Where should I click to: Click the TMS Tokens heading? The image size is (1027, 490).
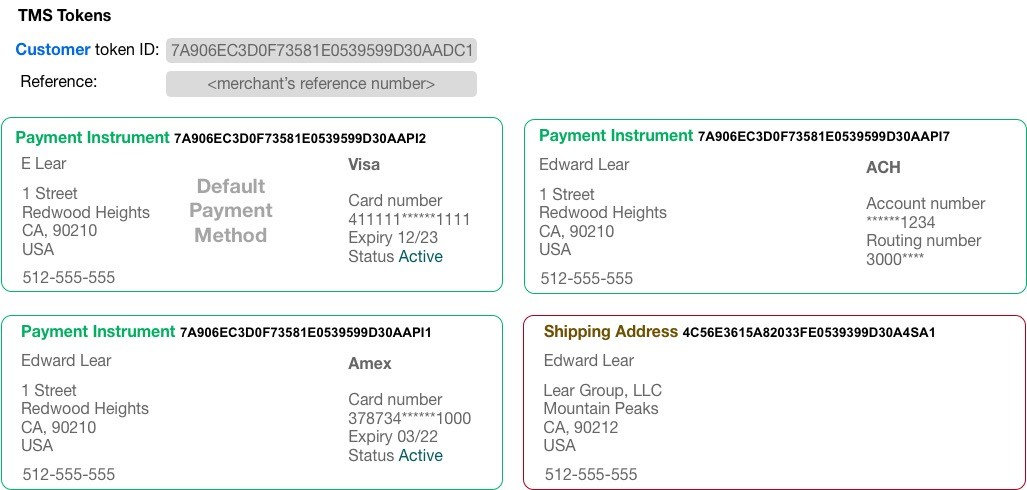64,15
